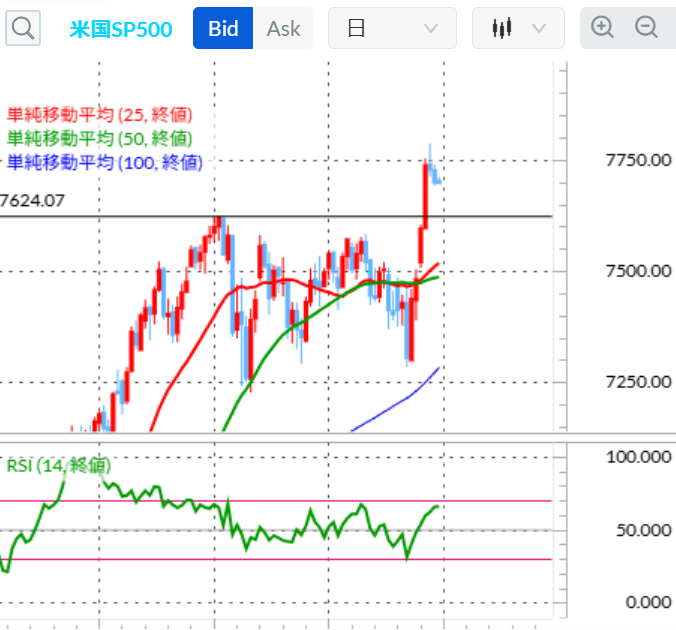Switch chart pricing to Bid
The image size is (676, 630).
tap(223, 28)
